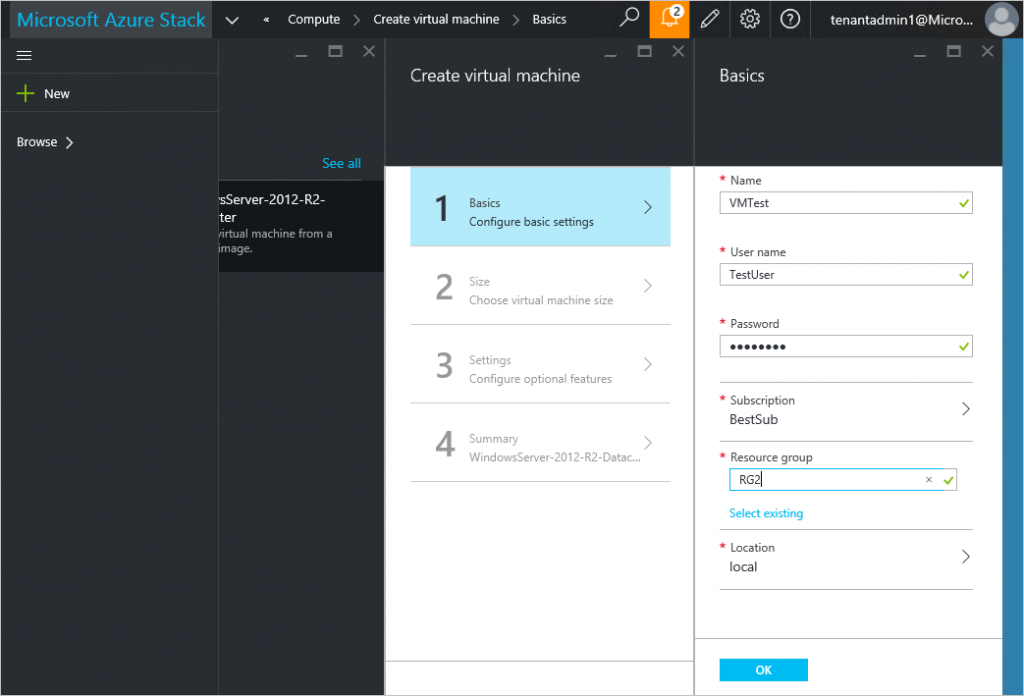1024x696 pixels.
Task: Click the pencil edit dashboard icon
Action: point(710,19)
